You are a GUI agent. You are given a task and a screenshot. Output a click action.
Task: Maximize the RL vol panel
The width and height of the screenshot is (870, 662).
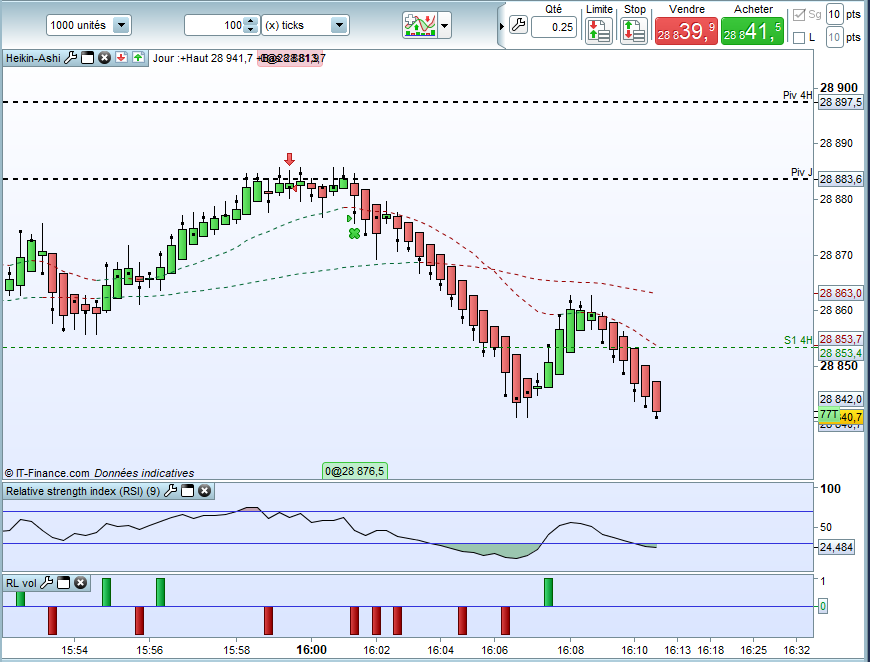[x=64, y=583]
